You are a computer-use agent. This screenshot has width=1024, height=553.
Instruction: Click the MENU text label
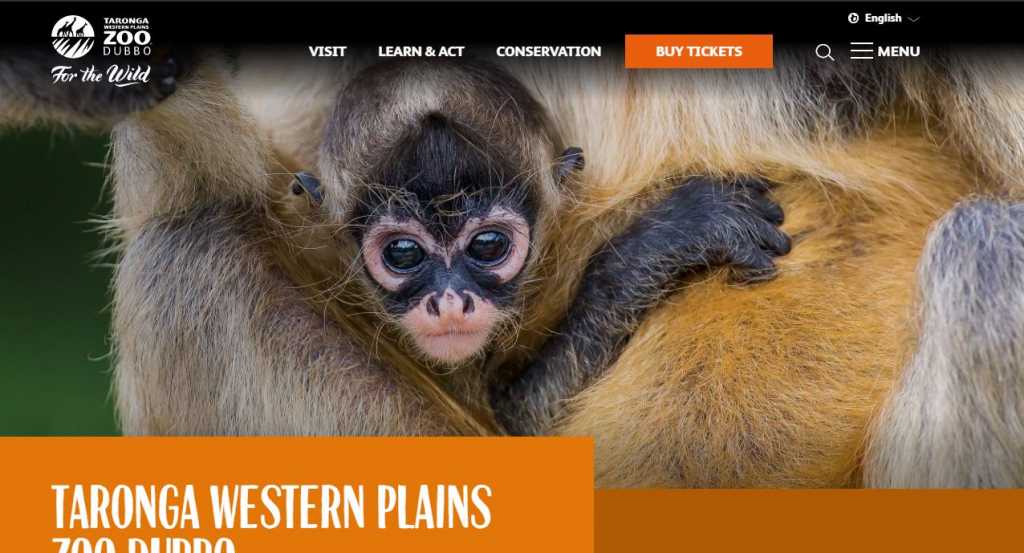click(x=899, y=52)
